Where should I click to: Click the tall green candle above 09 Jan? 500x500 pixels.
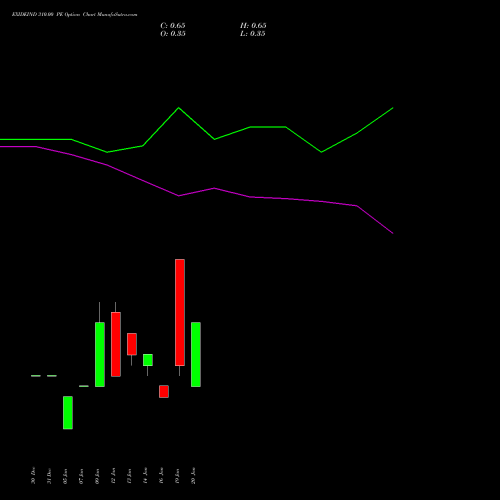100,354
